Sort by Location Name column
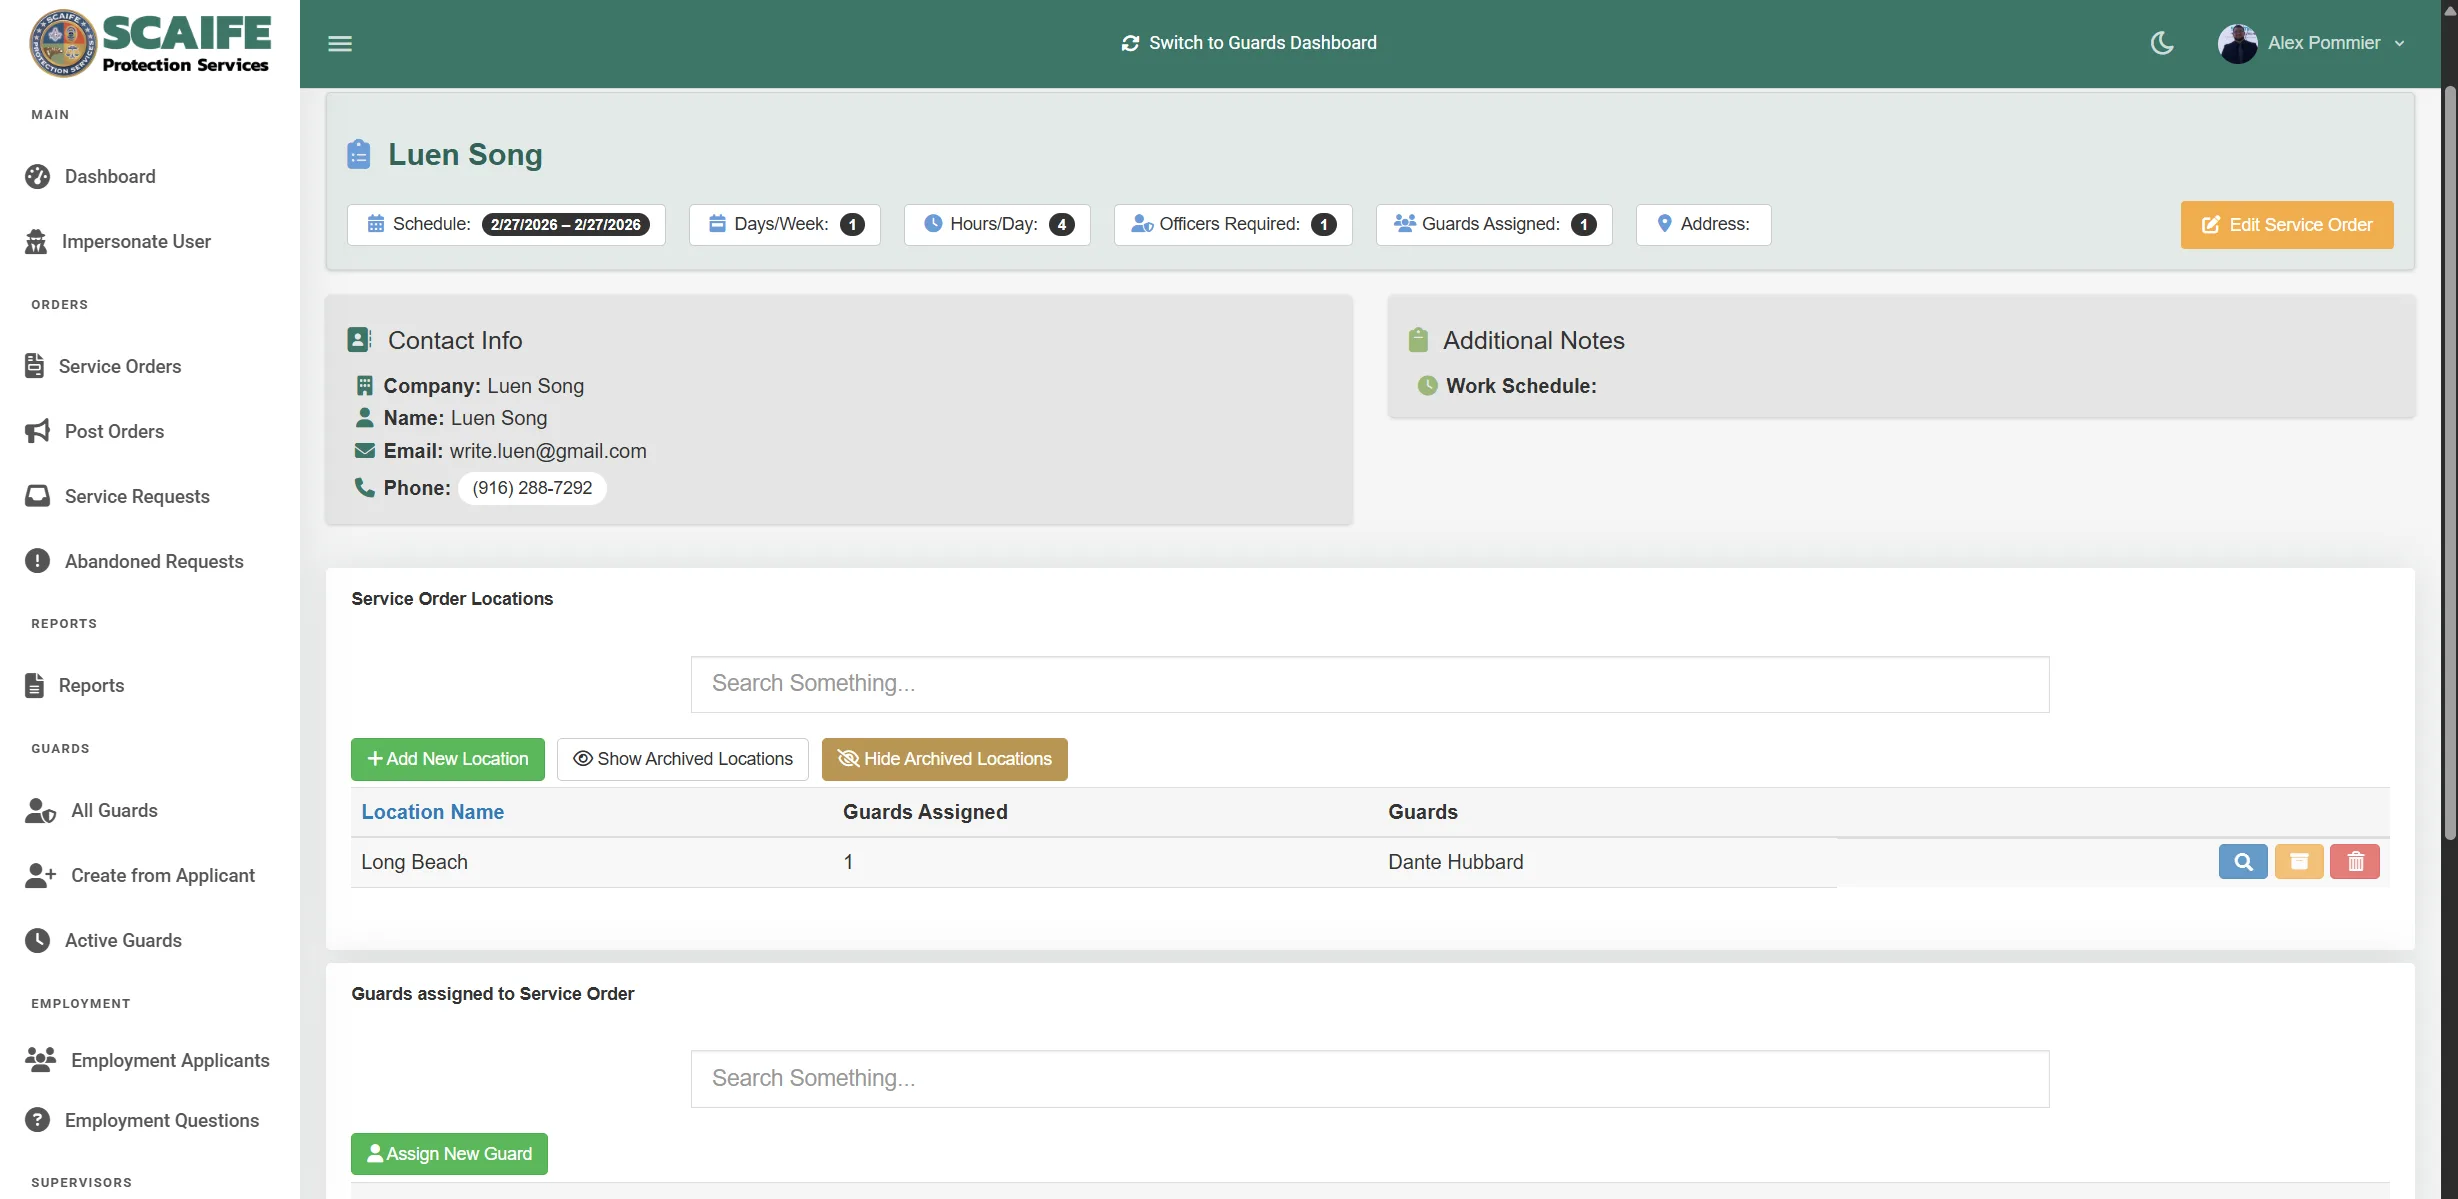This screenshot has height=1199, width=2458. (433, 813)
